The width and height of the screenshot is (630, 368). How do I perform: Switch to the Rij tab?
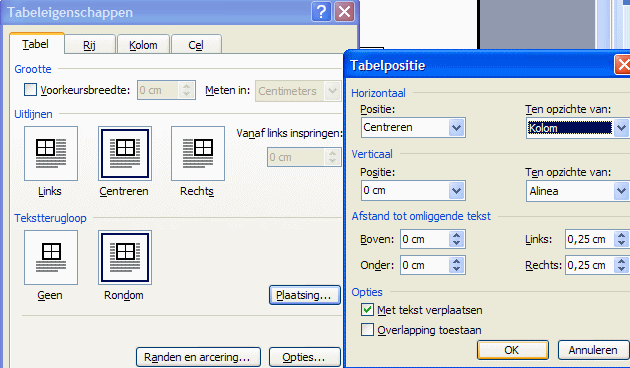pyautogui.click(x=90, y=44)
